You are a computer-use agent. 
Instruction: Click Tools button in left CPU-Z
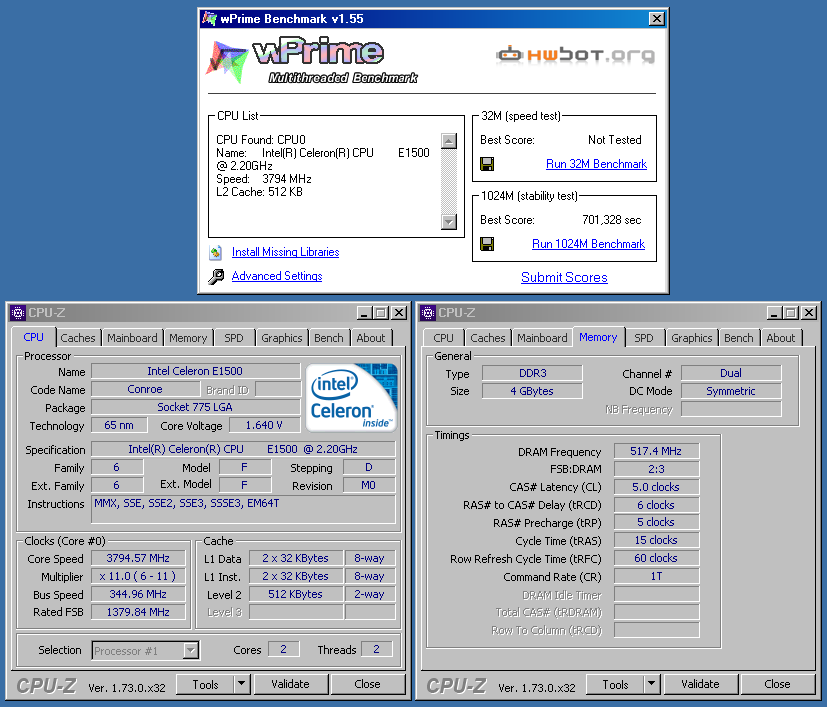click(x=205, y=684)
